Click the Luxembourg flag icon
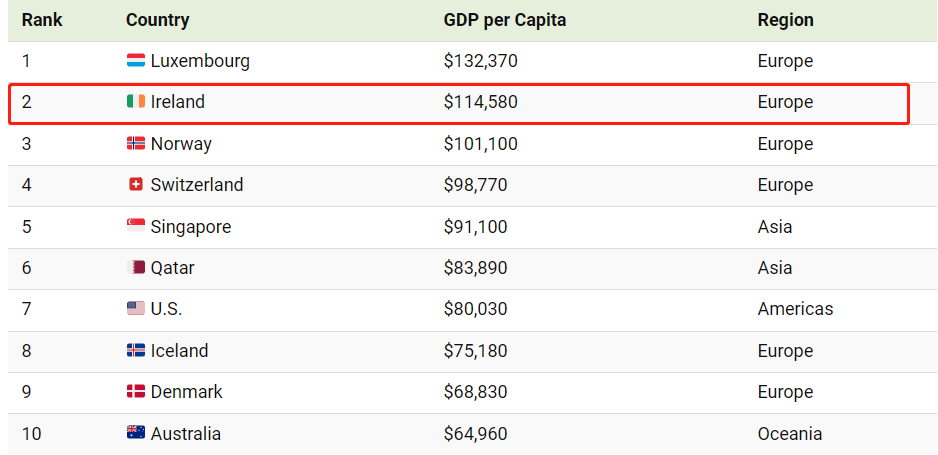The height and width of the screenshot is (455, 938). pos(136,61)
